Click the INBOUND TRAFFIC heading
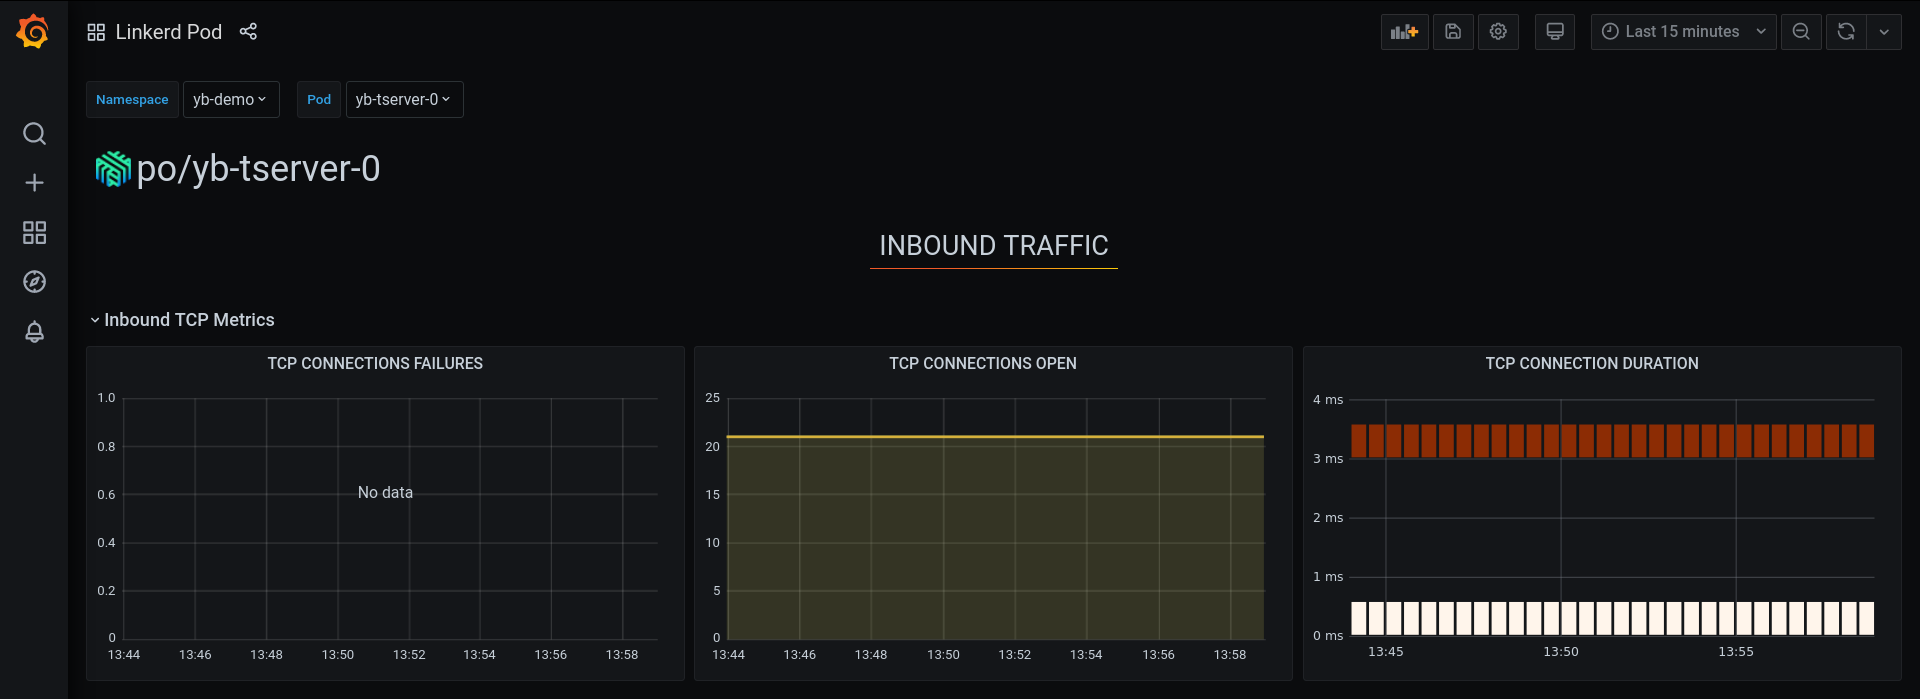The height and width of the screenshot is (699, 1920). [994, 246]
